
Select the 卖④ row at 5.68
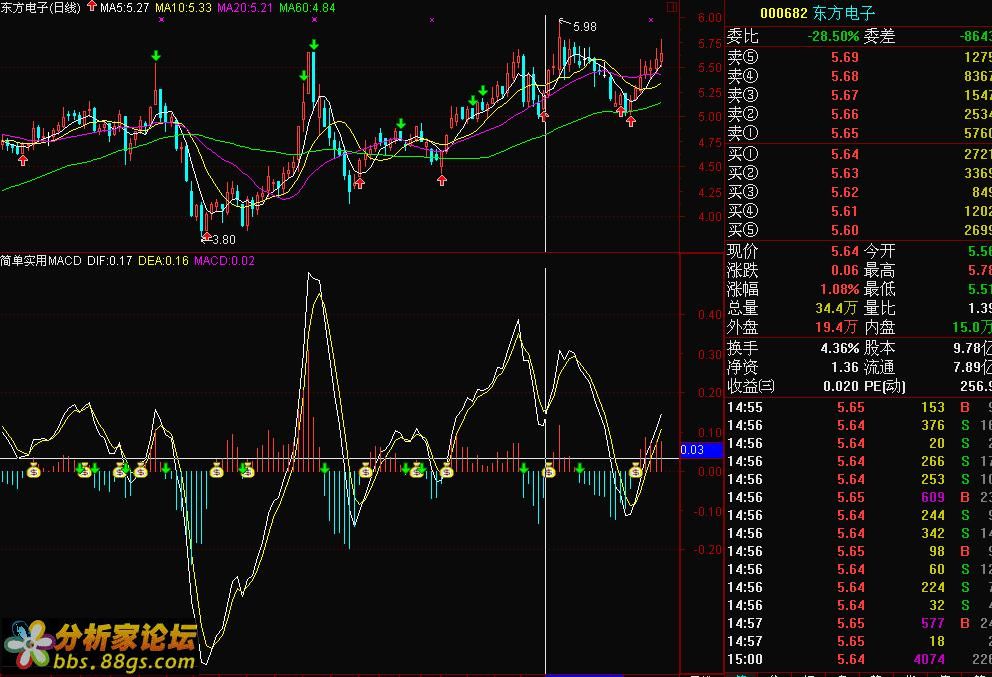pyautogui.click(x=859, y=76)
